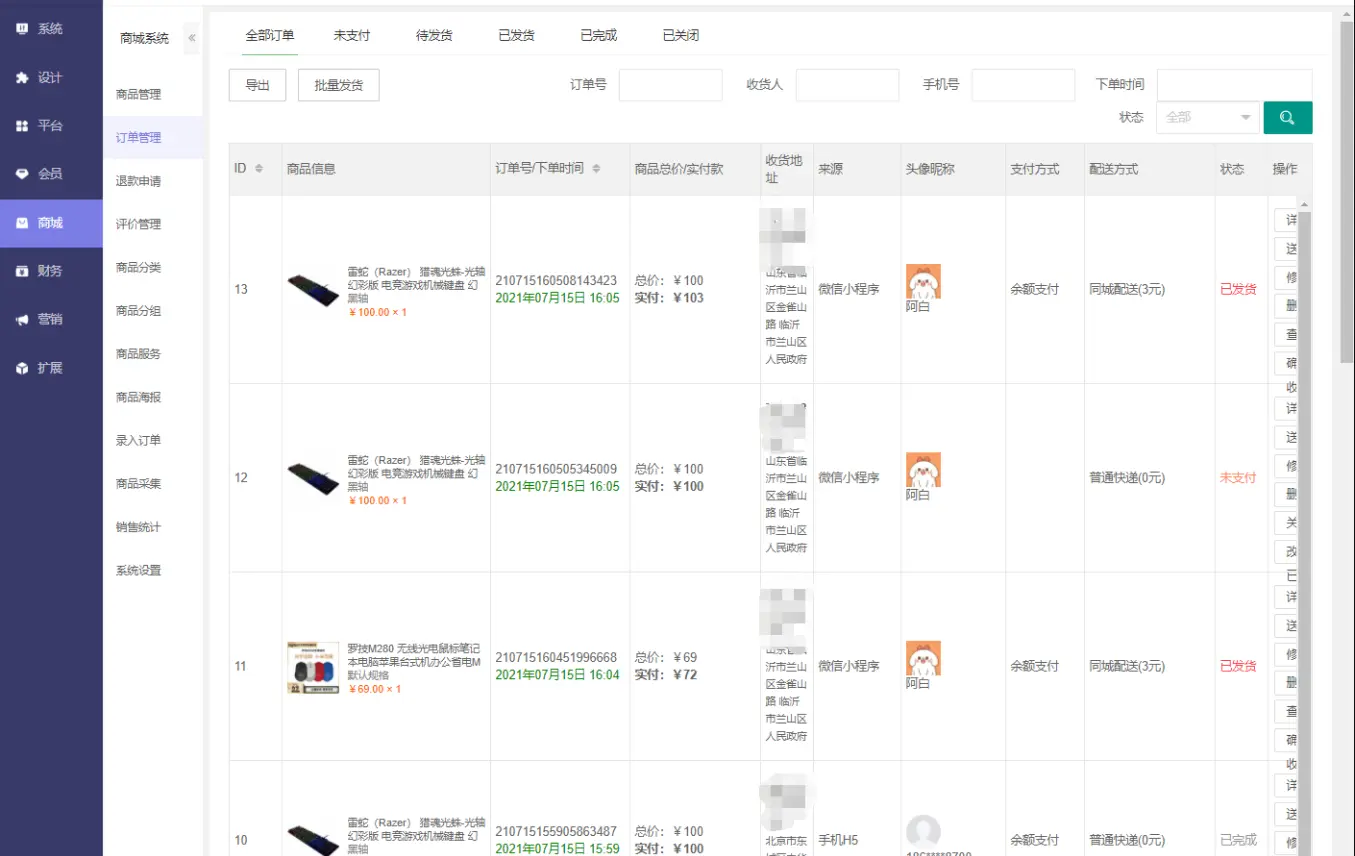Screen dimensions: 1355x856
Task: Open 评价管理 in the mall submenu
Action: tap(138, 224)
